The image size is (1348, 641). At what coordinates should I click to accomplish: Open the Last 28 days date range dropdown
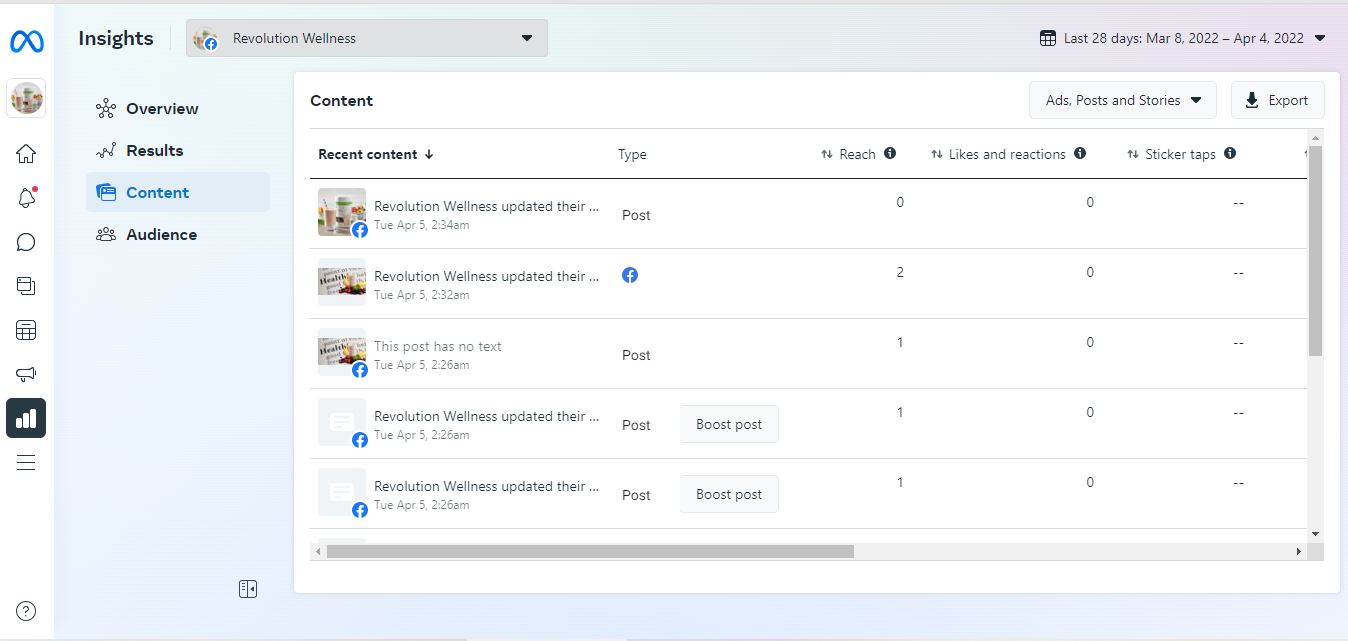[x=1183, y=39]
